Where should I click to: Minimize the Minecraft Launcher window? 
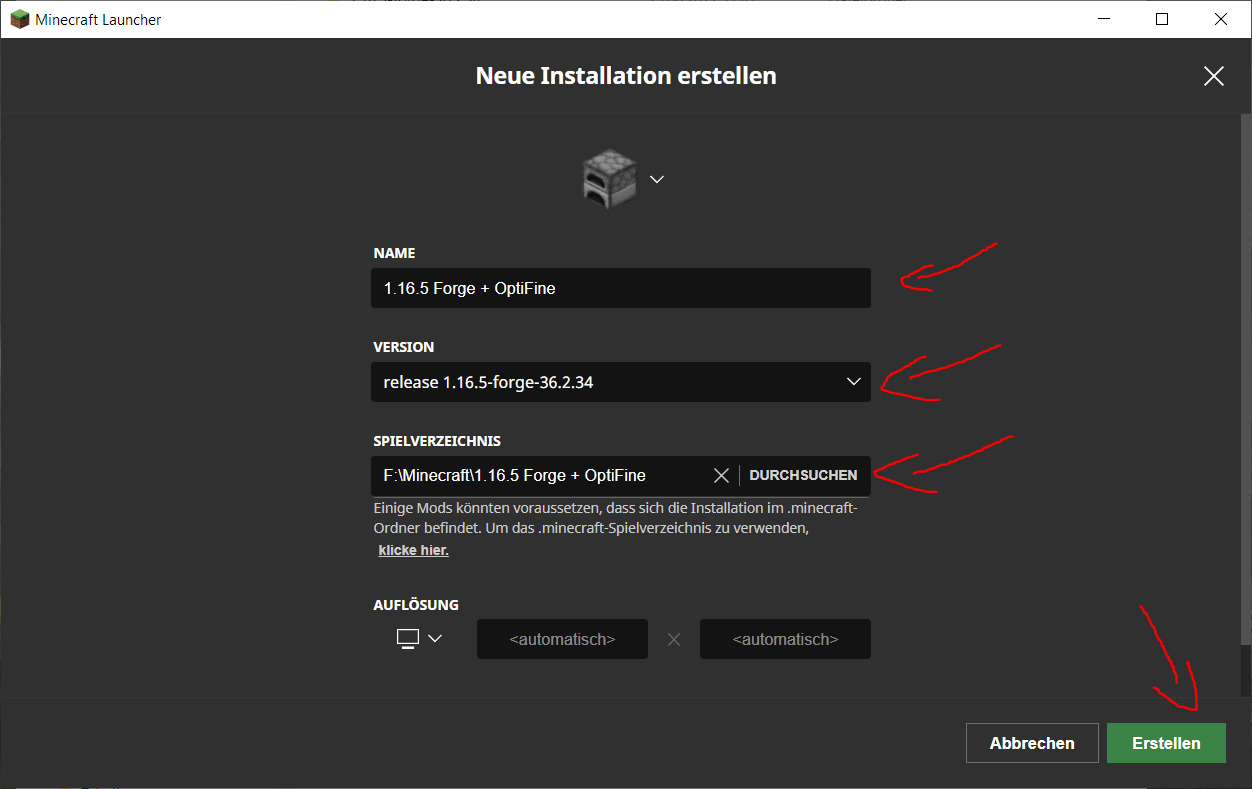point(1104,19)
